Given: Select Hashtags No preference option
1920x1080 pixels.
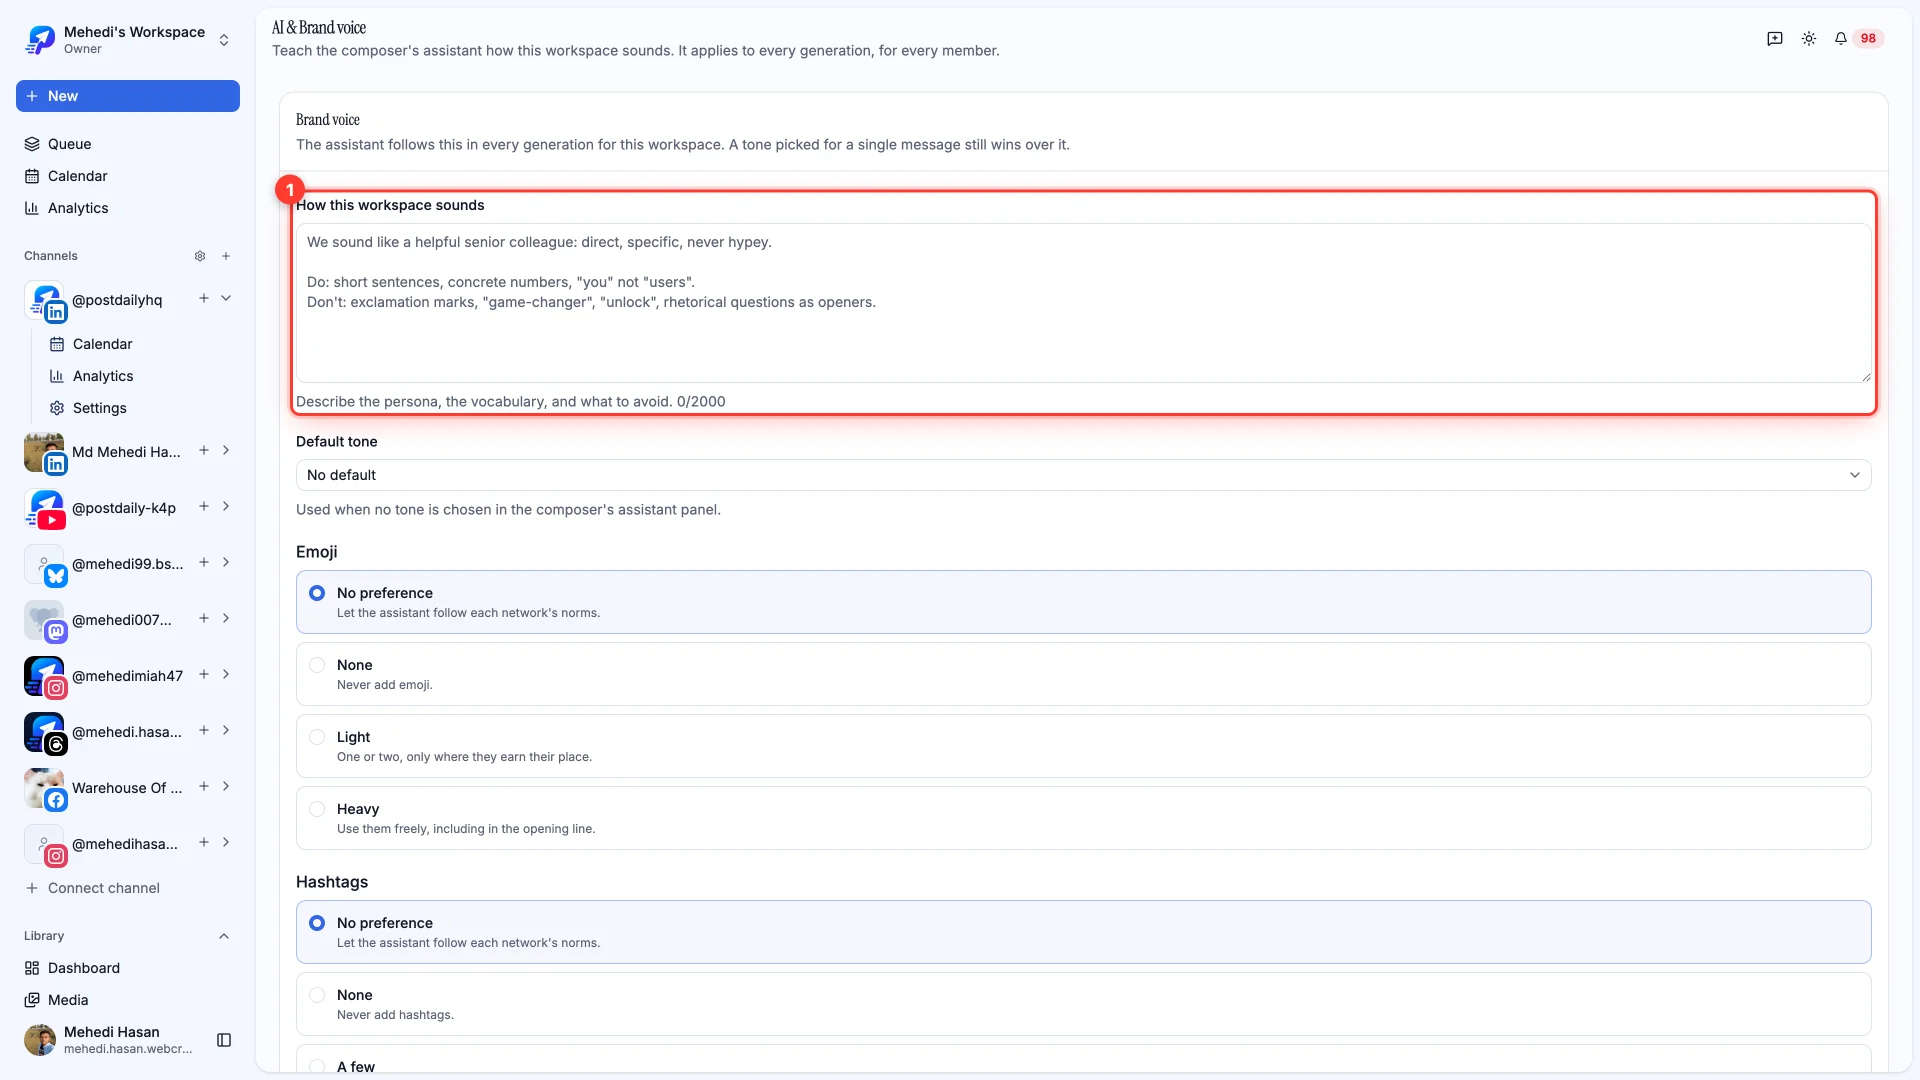Looking at the screenshot, I should coord(1083,932).
